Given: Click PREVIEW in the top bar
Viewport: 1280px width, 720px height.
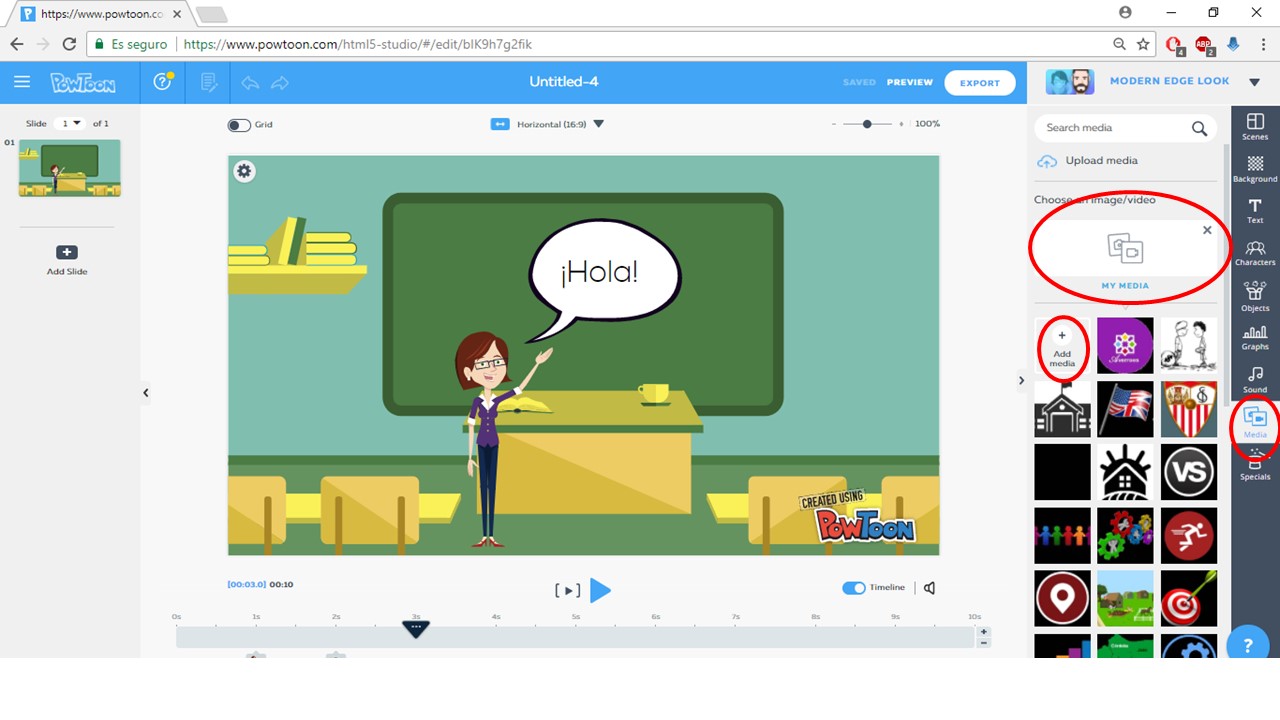Looking at the screenshot, I should pos(909,82).
